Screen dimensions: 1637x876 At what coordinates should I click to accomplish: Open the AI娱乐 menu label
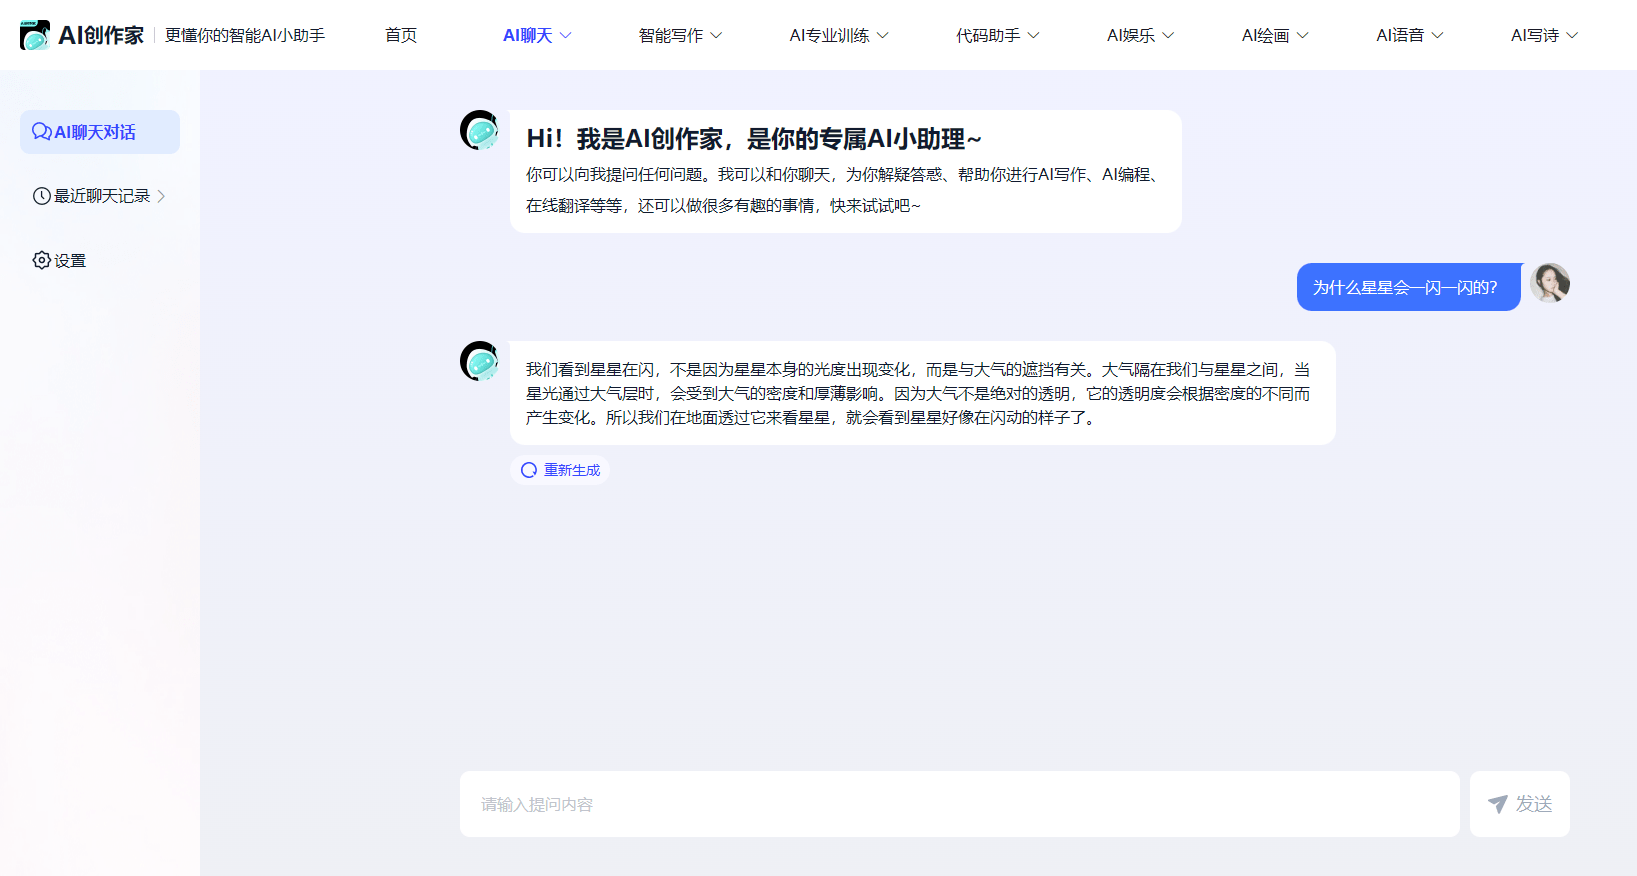click(1131, 35)
